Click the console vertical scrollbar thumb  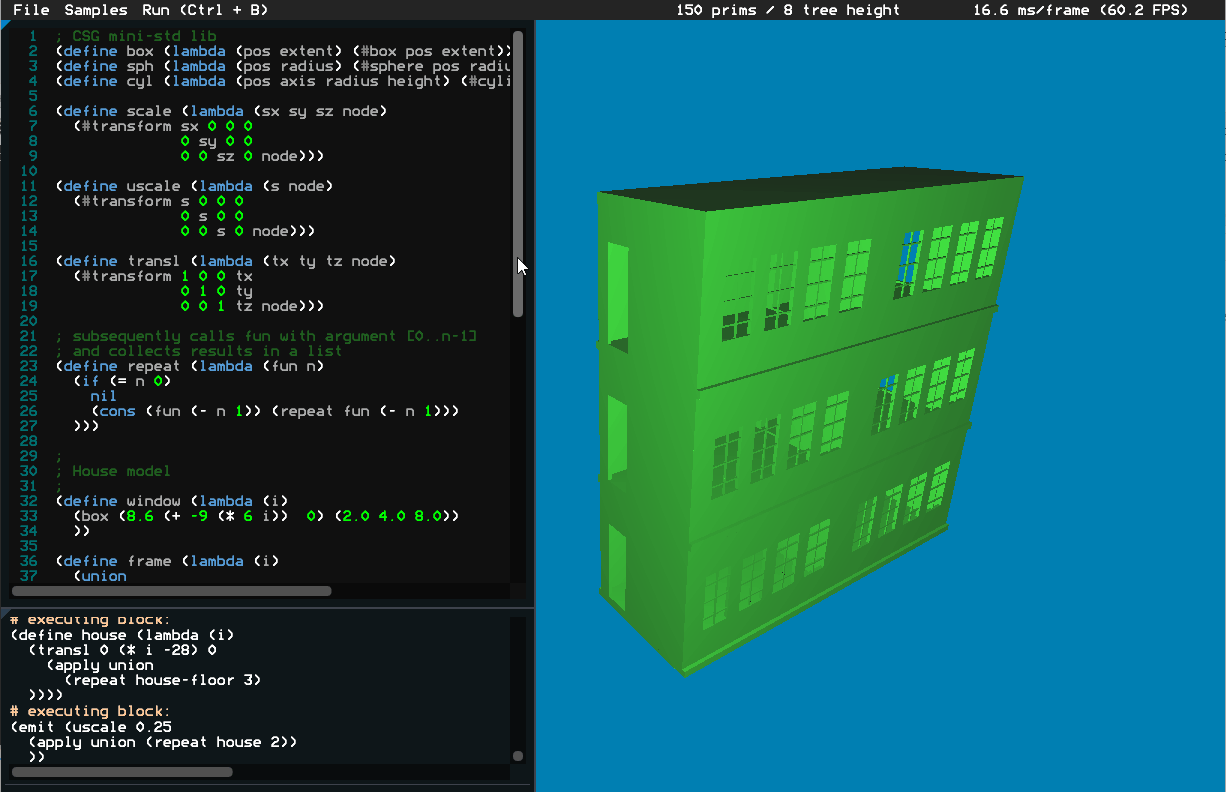click(x=518, y=757)
